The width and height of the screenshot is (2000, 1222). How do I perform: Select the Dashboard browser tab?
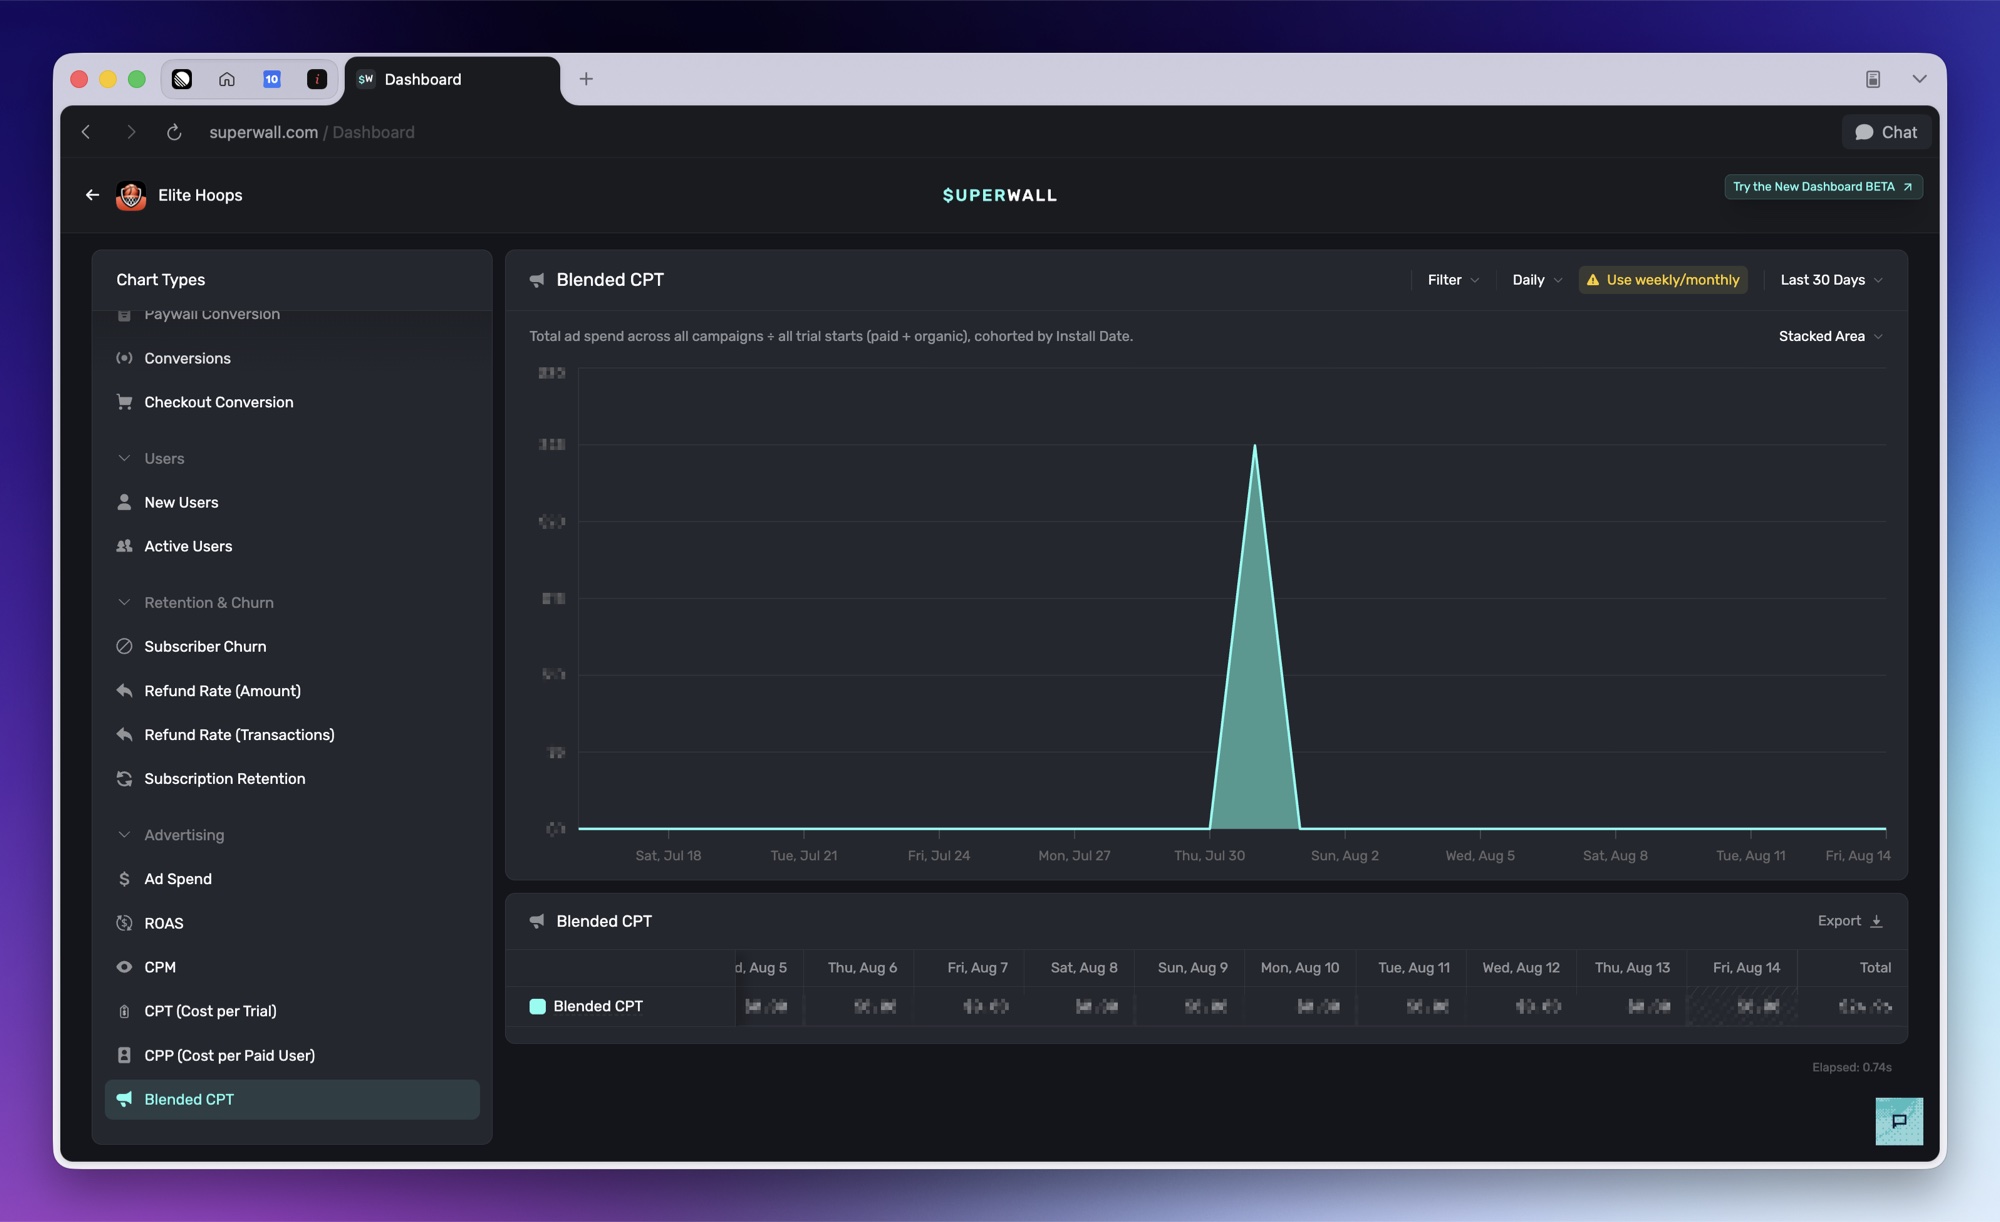(452, 79)
